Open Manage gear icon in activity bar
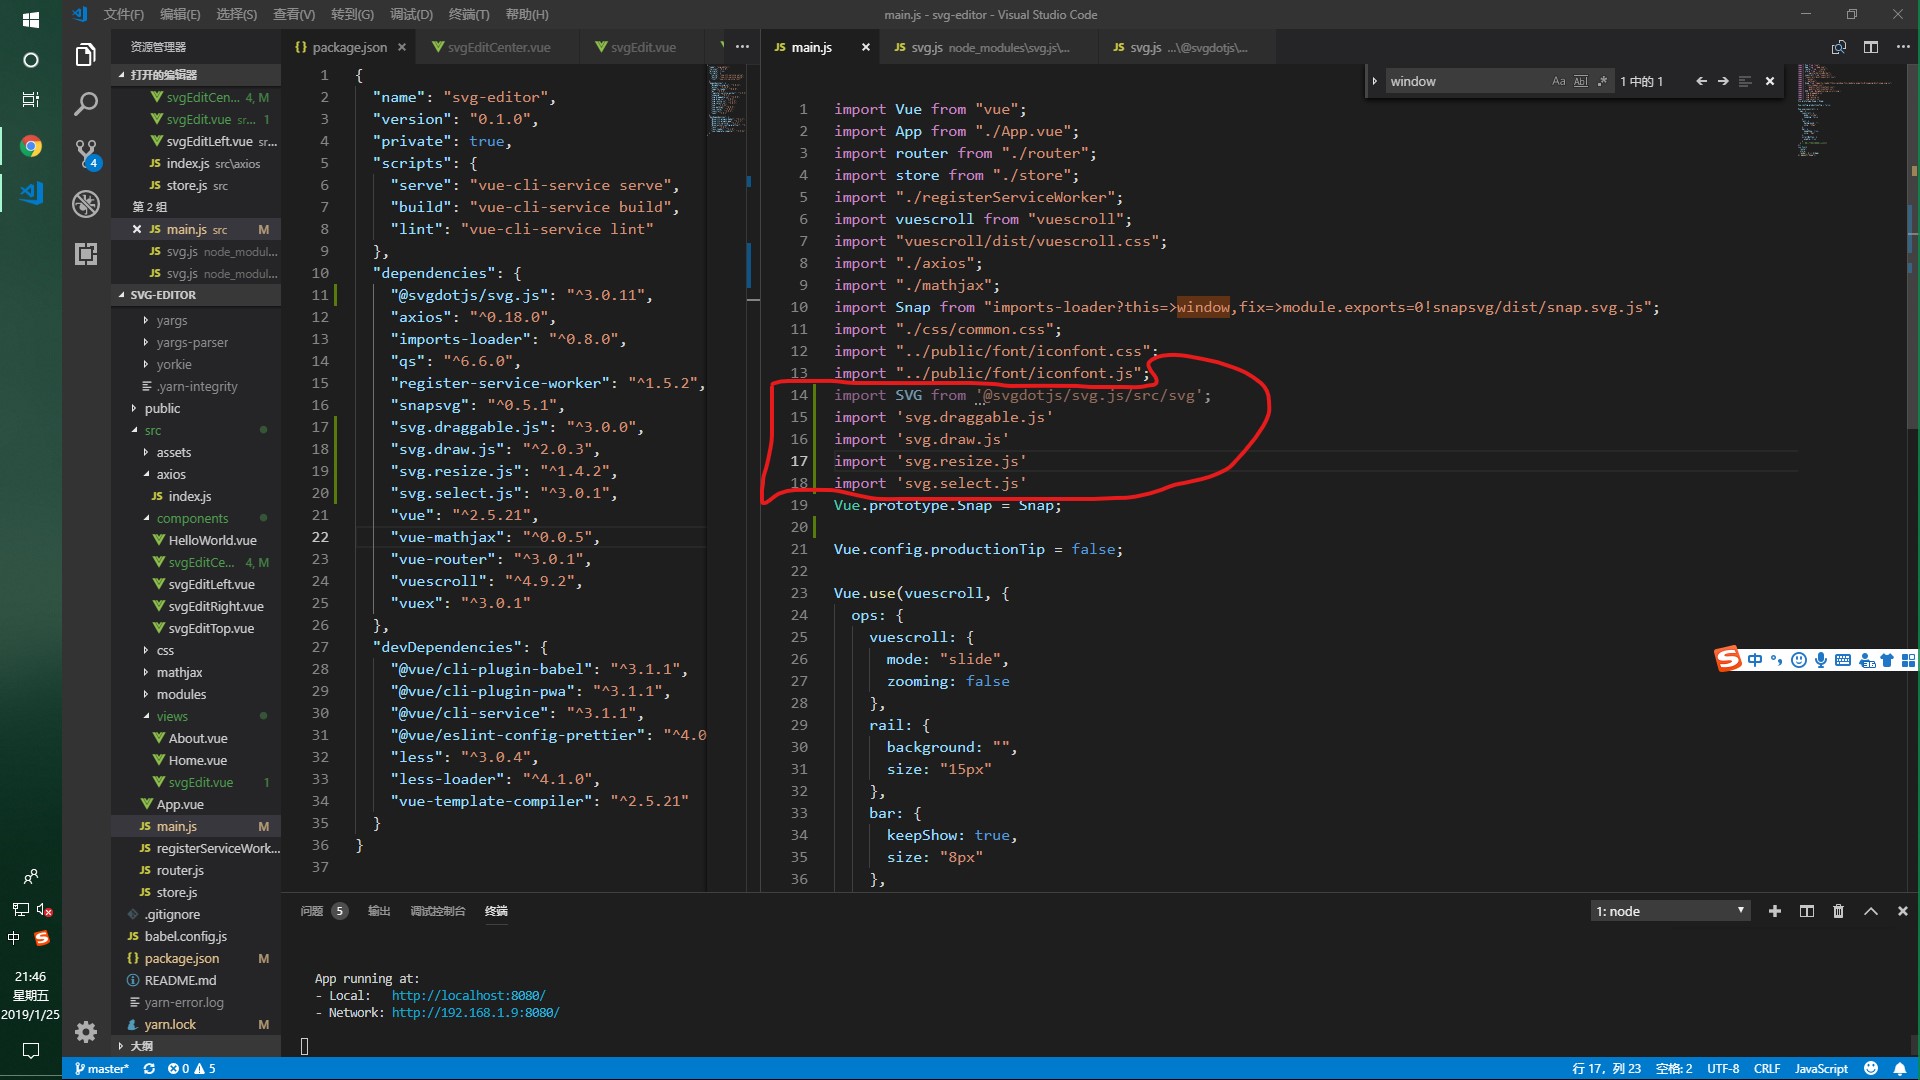The image size is (1920, 1080). (x=86, y=1031)
